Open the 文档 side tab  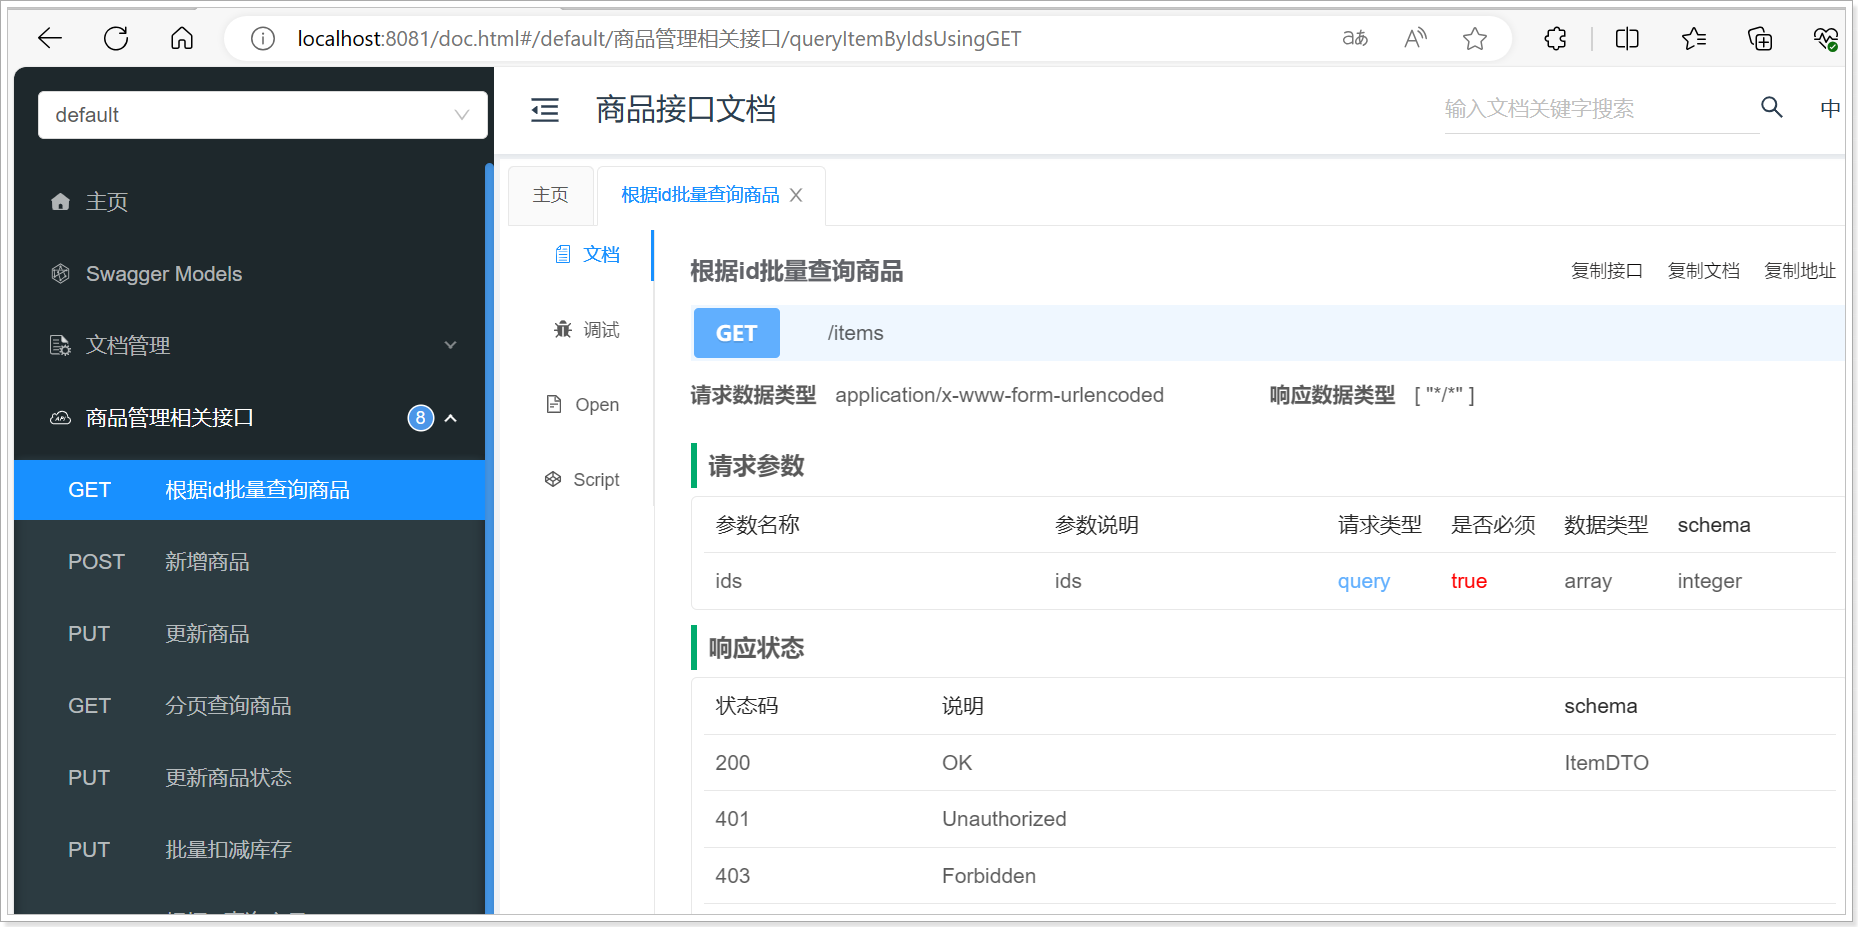(x=588, y=255)
